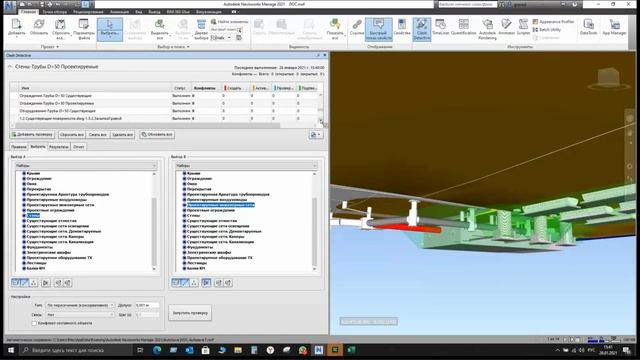Click the Допуск (Tolerance) input field
This screenshot has height=360, width=640.
point(147,305)
